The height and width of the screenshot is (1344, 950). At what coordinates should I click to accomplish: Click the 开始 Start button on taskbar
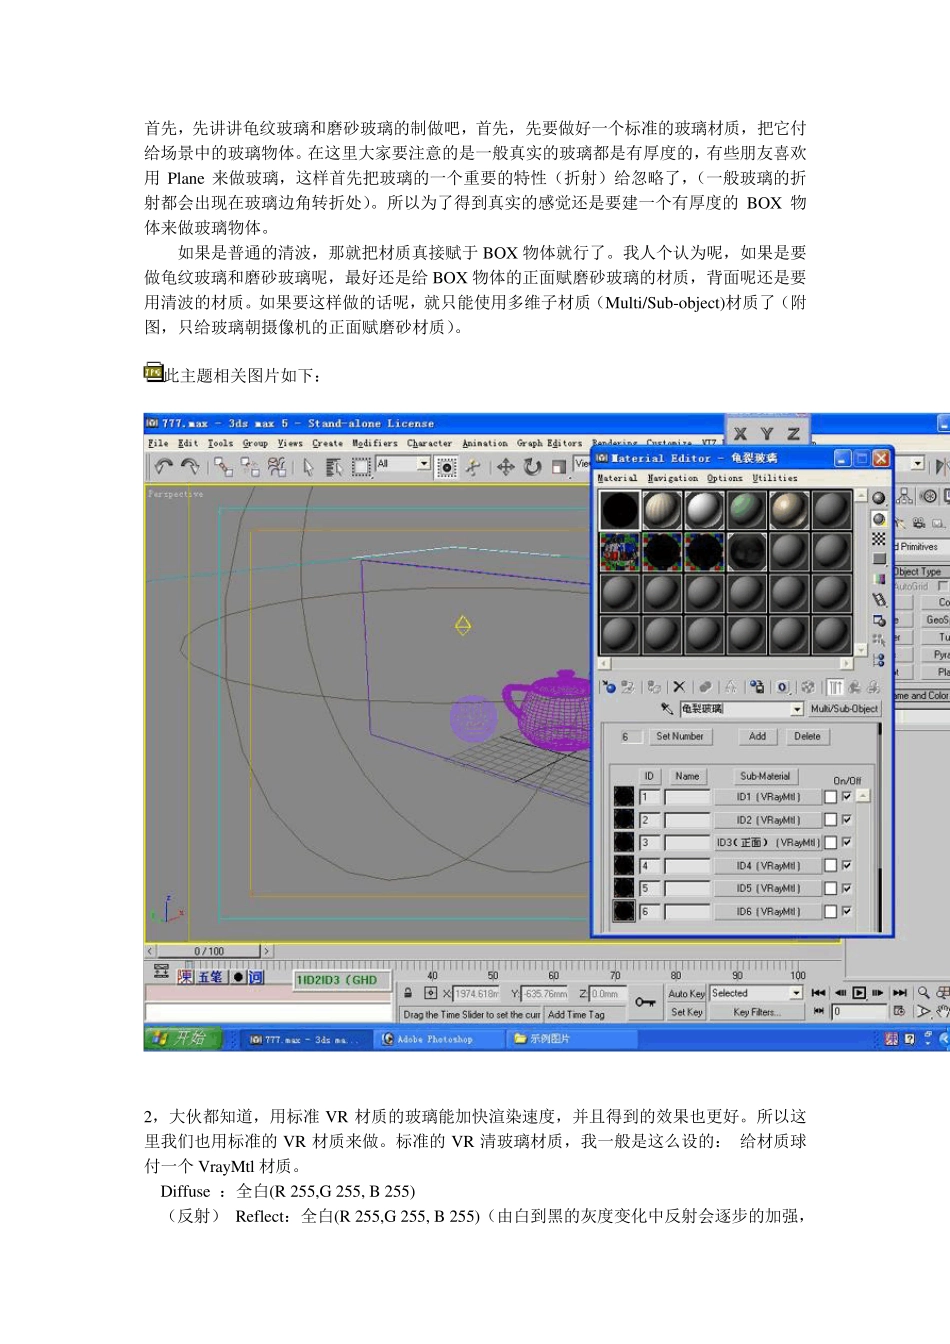(x=181, y=1039)
